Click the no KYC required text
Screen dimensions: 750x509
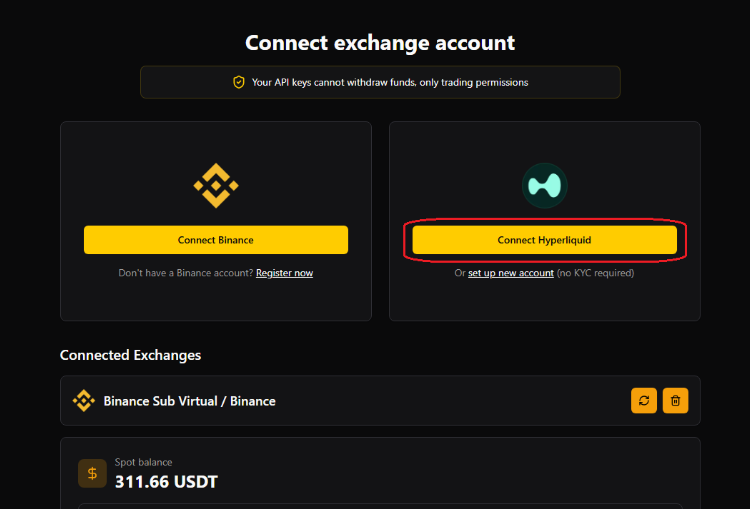[595, 273]
